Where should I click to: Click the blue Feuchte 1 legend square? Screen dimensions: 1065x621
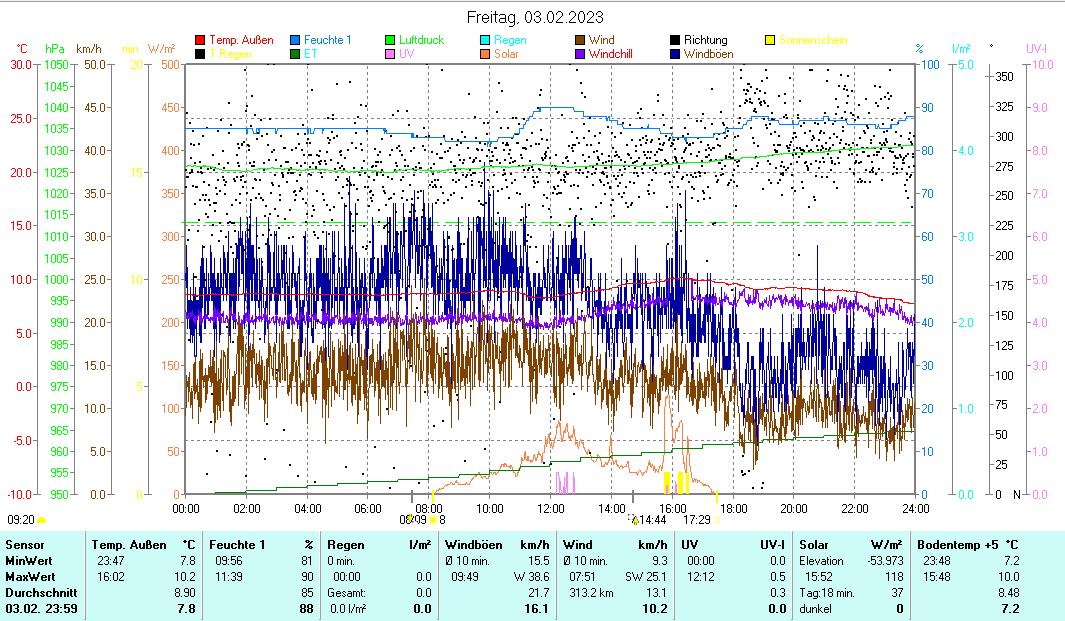[x=295, y=41]
